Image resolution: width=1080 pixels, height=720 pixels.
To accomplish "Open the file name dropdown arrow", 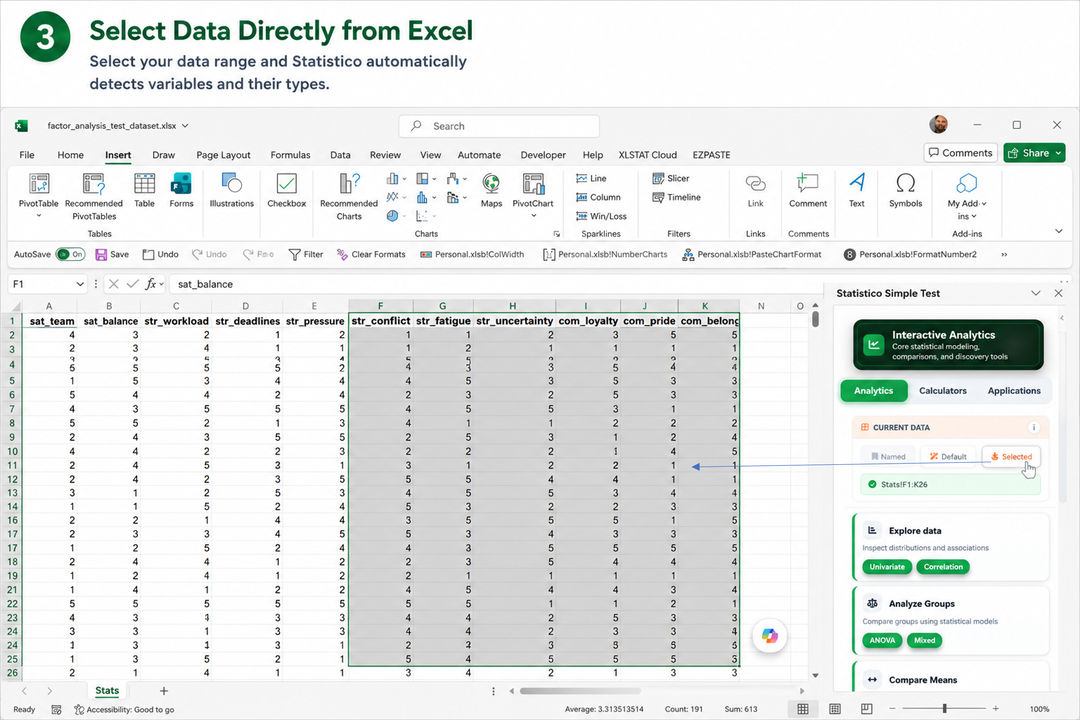I will coord(185,126).
